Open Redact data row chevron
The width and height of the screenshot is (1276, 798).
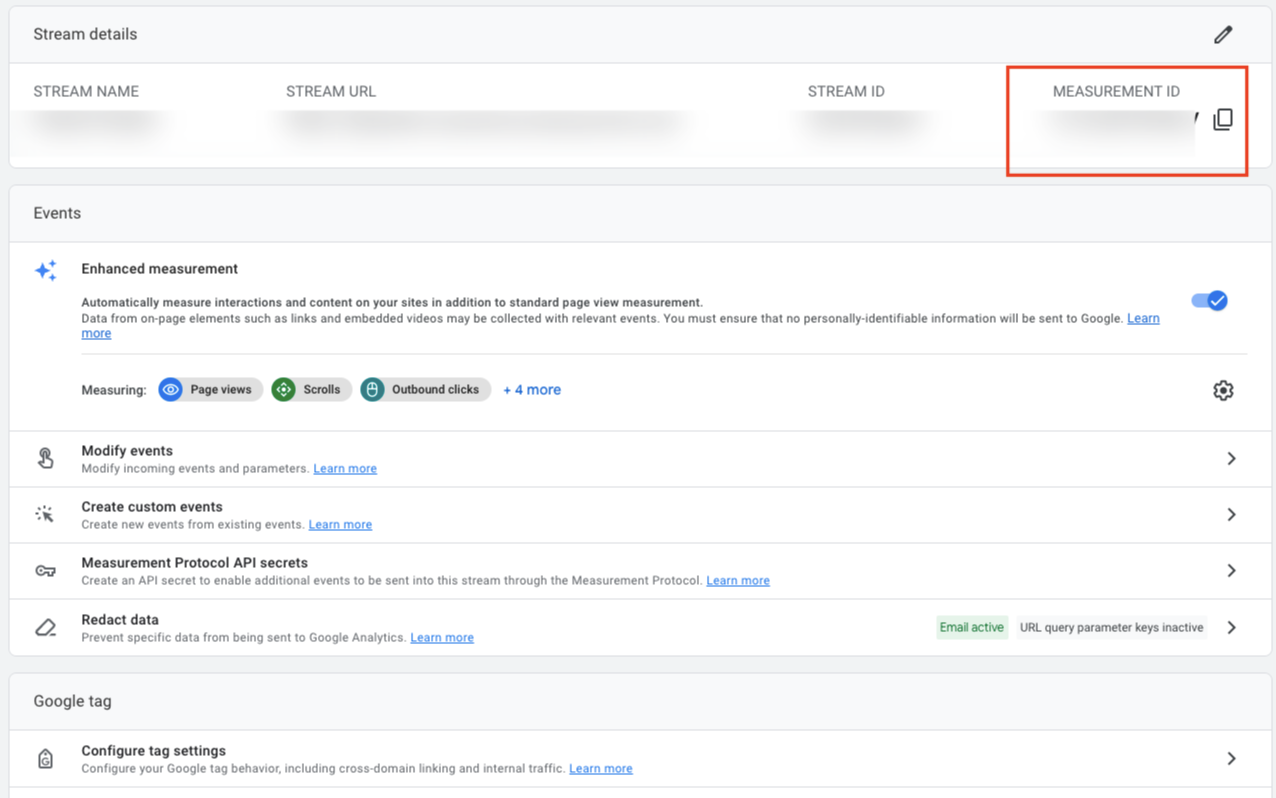pyautogui.click(x=1231, y=627)
